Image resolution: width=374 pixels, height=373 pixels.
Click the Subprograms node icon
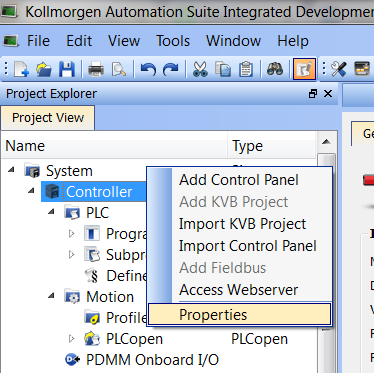pos(92,255)
